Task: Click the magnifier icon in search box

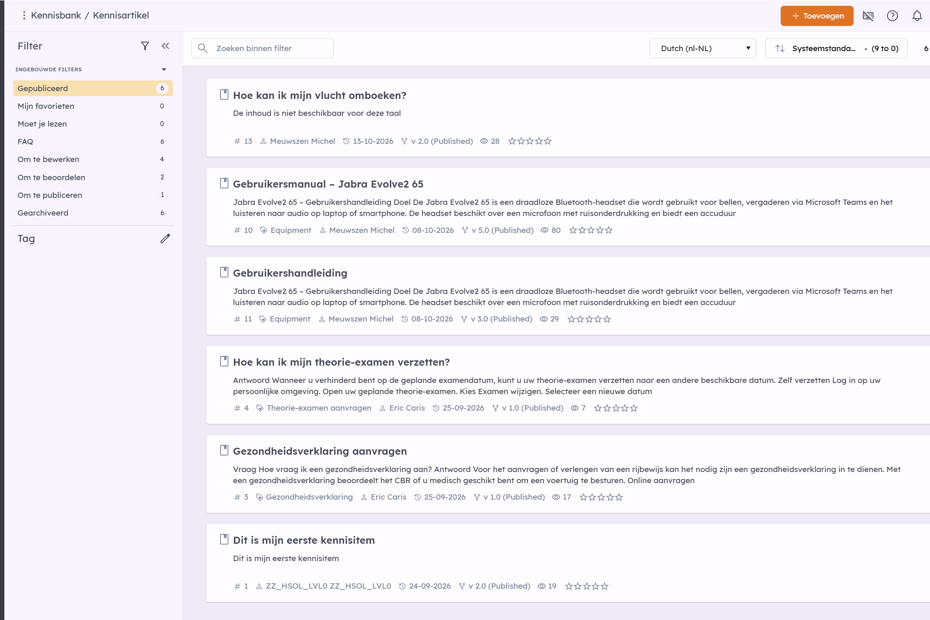Action: coord(203,48)
